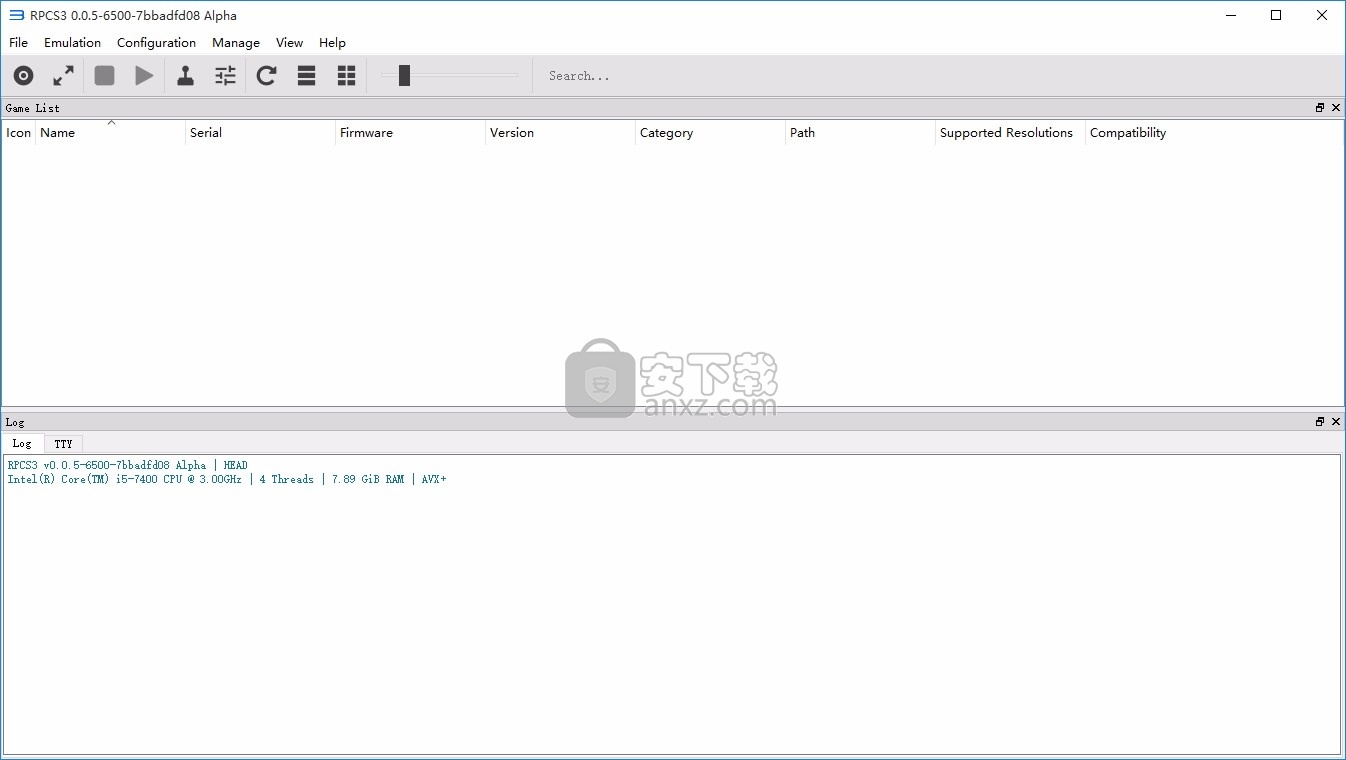Open the Emulation menu
1346x760 pixels.
(x=72, y=42)
